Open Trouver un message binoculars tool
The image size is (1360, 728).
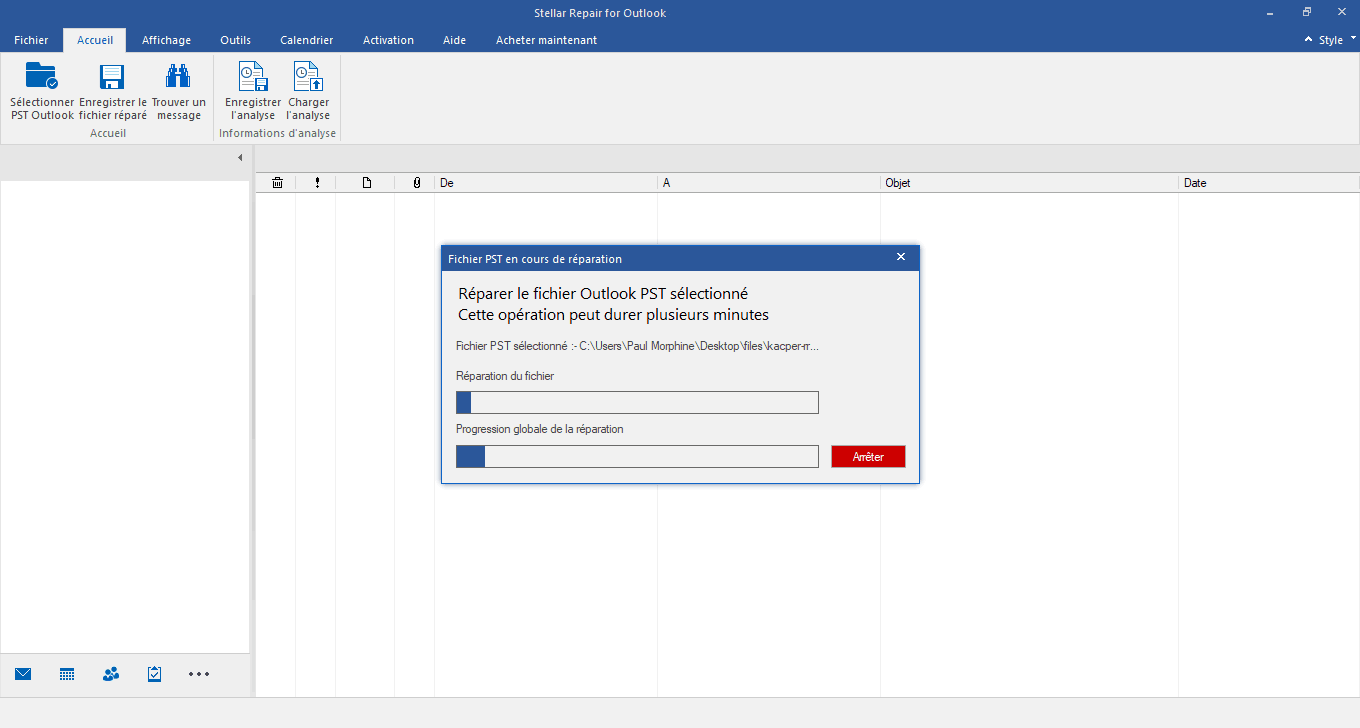tap(178, 78)
